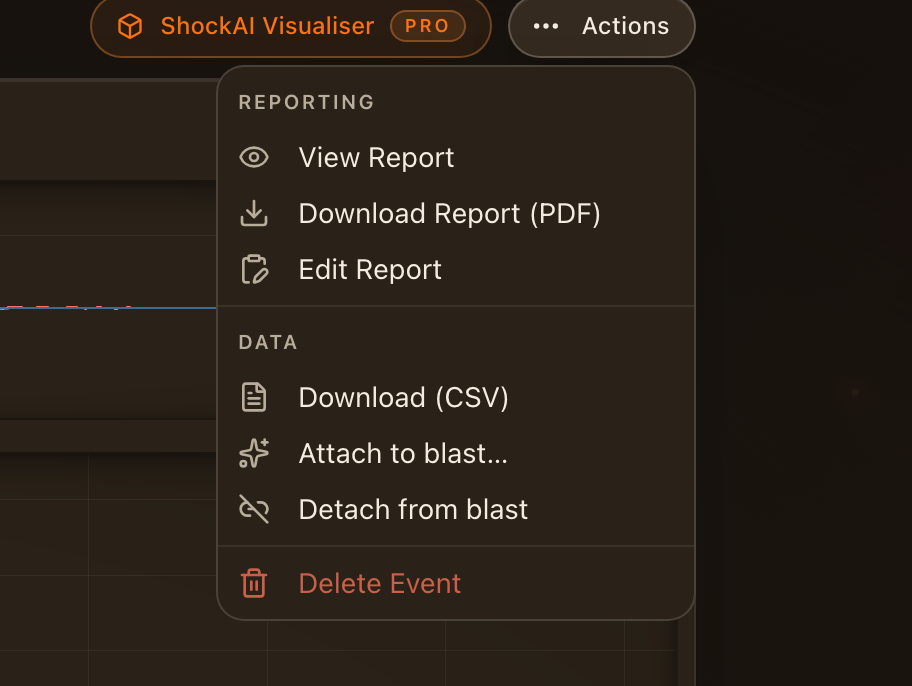Click the REPORTING section heading
Screen dimensions: 912x686
[x=307, y=102]
